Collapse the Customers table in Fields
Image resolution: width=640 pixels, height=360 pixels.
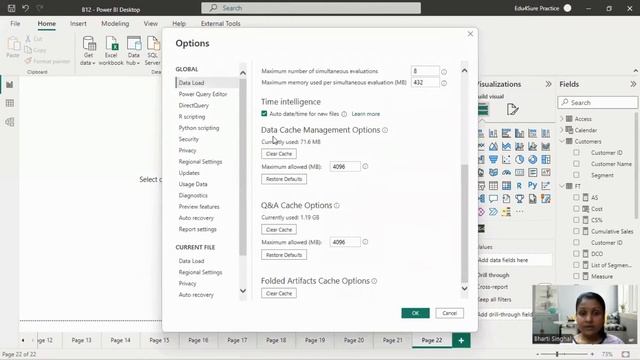562,141
